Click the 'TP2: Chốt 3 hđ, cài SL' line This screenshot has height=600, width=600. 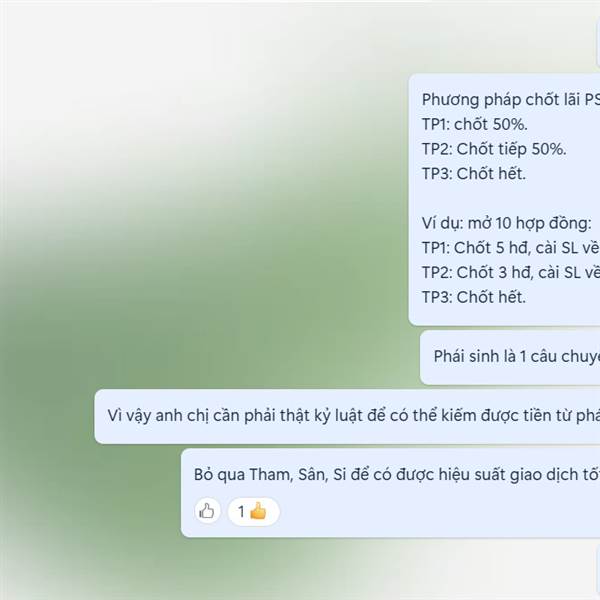(x=510, y=272)
